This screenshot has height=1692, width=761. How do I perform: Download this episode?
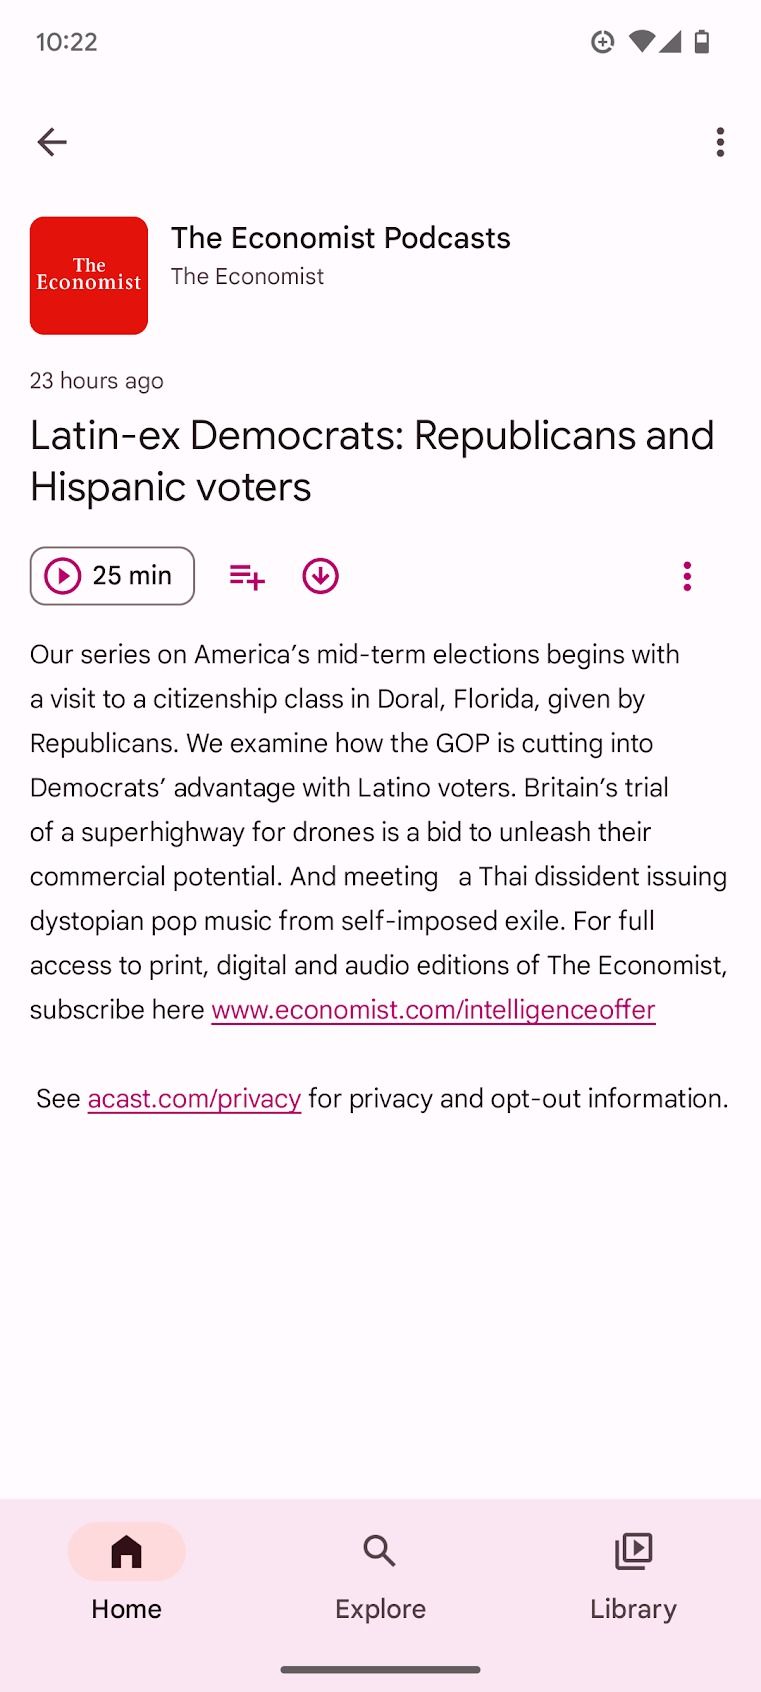point(320,576)
